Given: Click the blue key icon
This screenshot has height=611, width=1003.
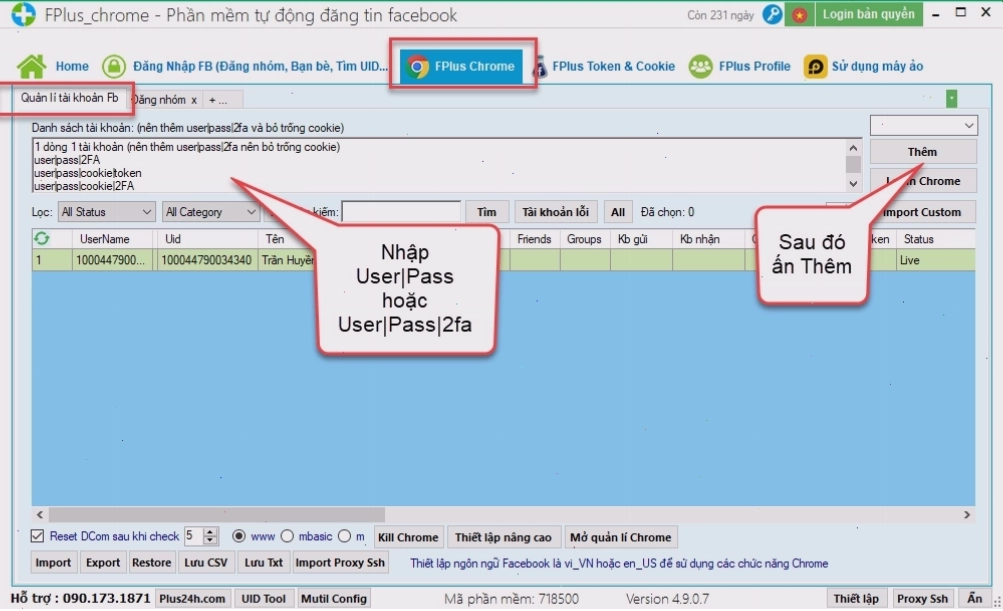Looking at the screenshot, I should [772, 14].
